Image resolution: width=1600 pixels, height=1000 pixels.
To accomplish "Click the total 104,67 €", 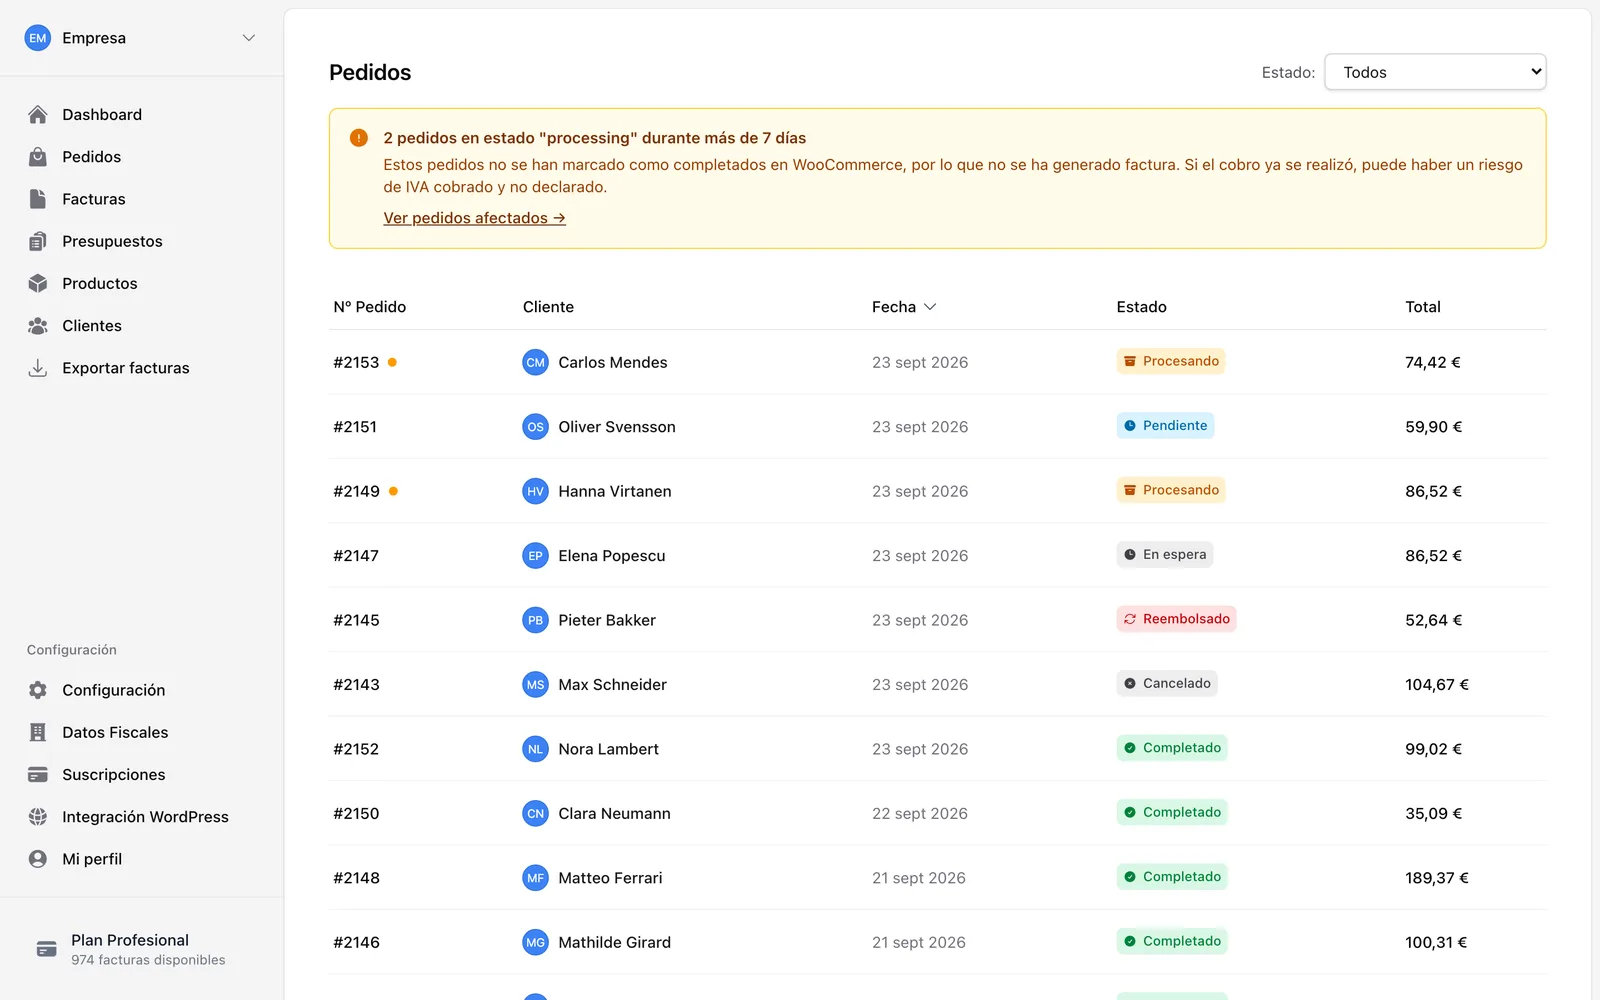I will point(1437,685).
